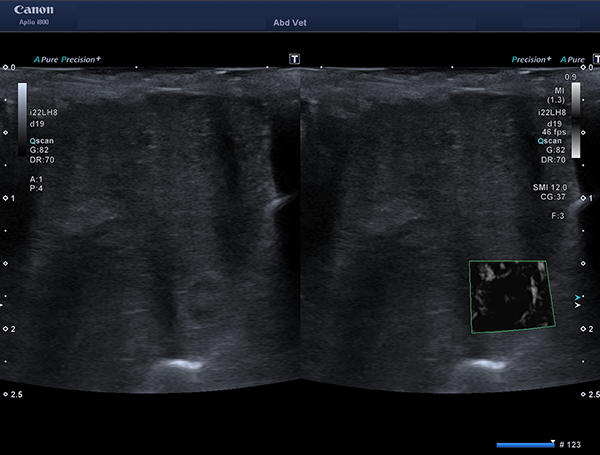The width and height of the screenshot is (600, 455).
Task: Click the F:3 parameter label
Action: coord(558,216)
